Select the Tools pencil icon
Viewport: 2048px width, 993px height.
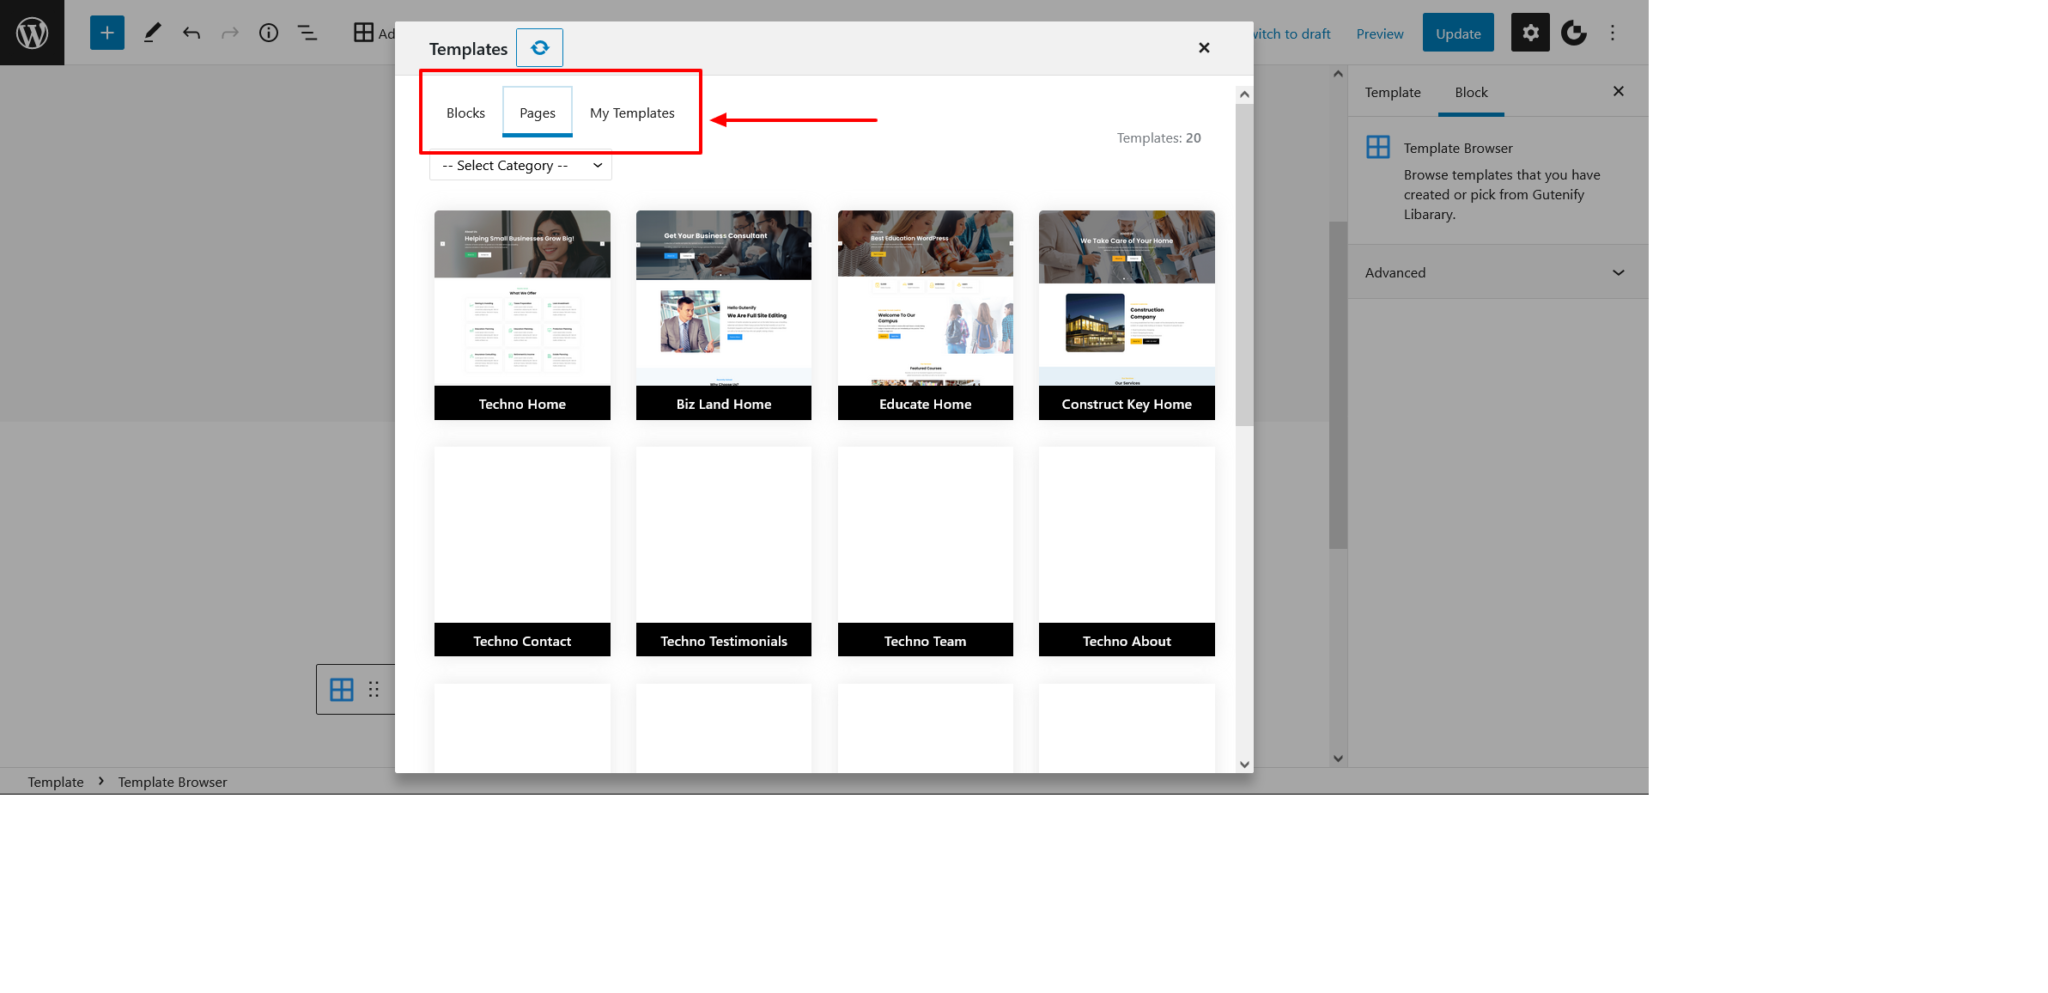(152, 32)
